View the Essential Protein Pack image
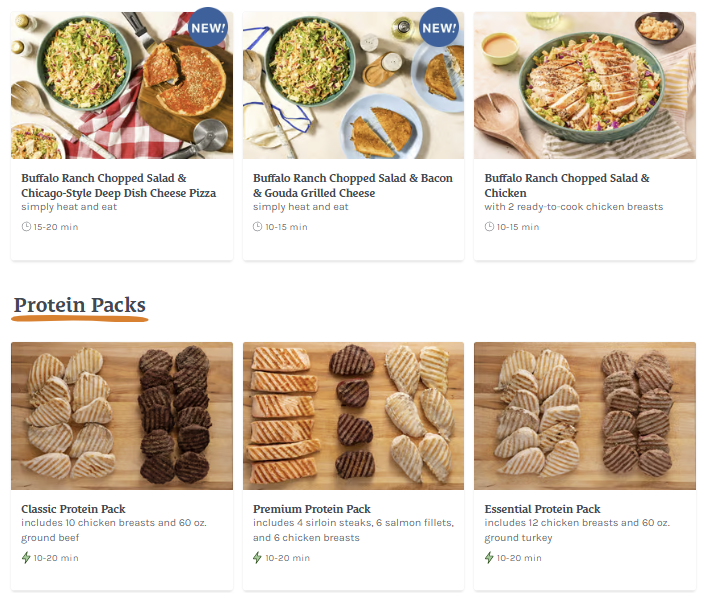The height and width of the screenshot is (593, 702). point(585,416)
